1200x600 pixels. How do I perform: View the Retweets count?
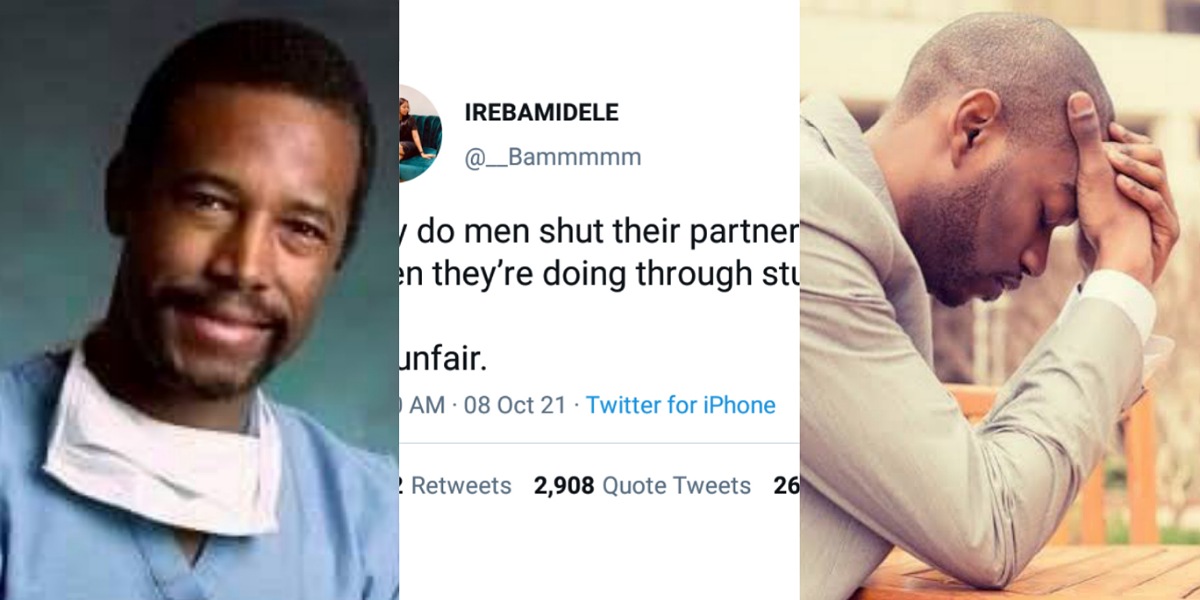(x=455, y=486)
